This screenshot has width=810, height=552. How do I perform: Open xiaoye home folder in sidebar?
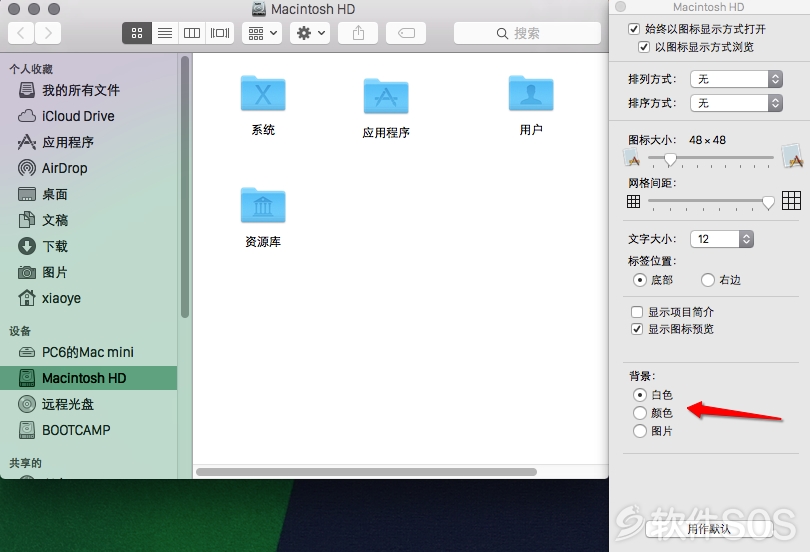(x=89, y=298)
